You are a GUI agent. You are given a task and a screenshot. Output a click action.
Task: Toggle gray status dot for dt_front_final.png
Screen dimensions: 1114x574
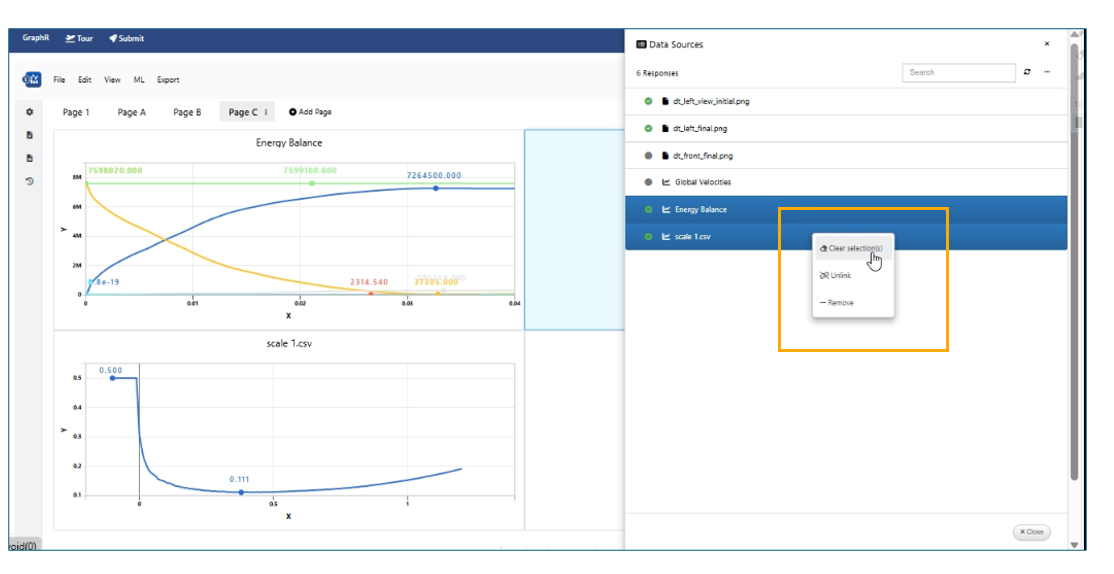[648, 155]
